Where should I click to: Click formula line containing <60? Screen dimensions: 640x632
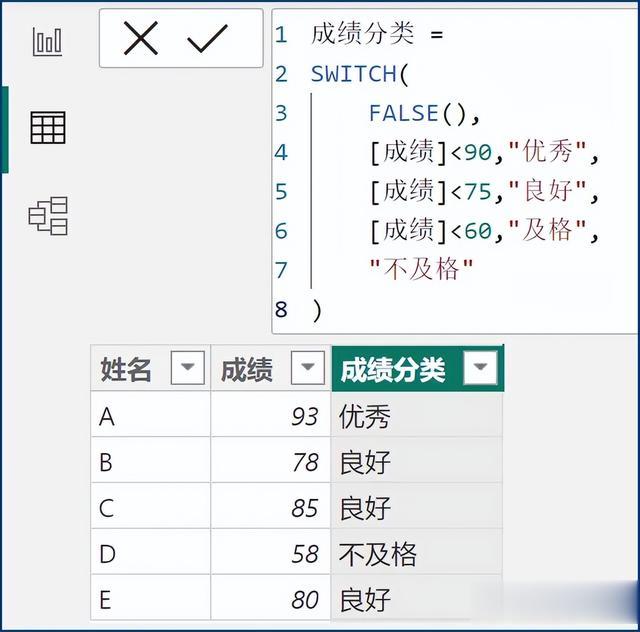[x=484, y=231]
